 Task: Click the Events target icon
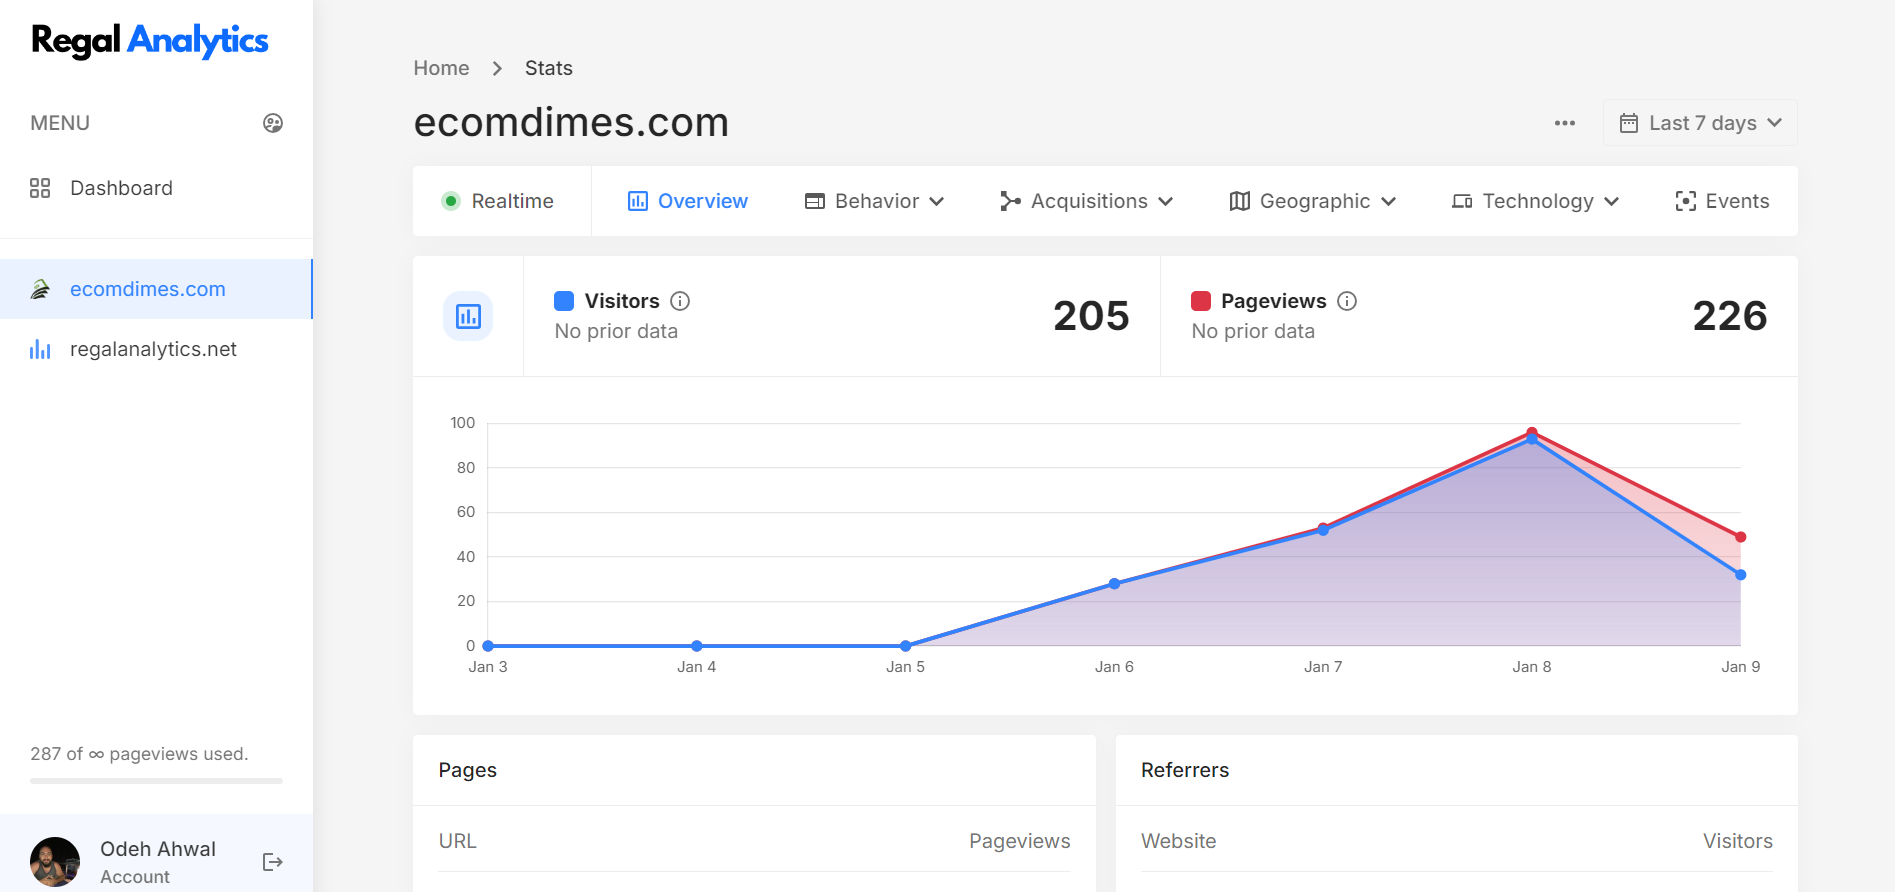tap(1686, 201)
